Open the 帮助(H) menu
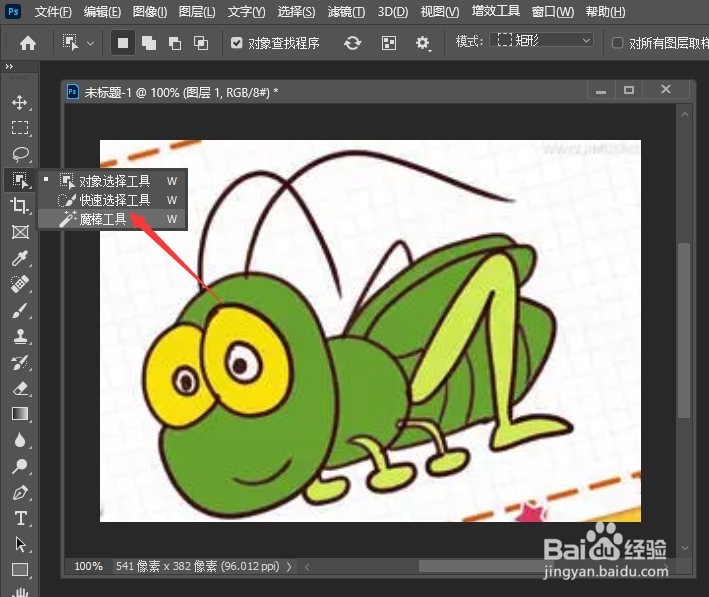Screen dimensions: 709x597 (605, 11)
